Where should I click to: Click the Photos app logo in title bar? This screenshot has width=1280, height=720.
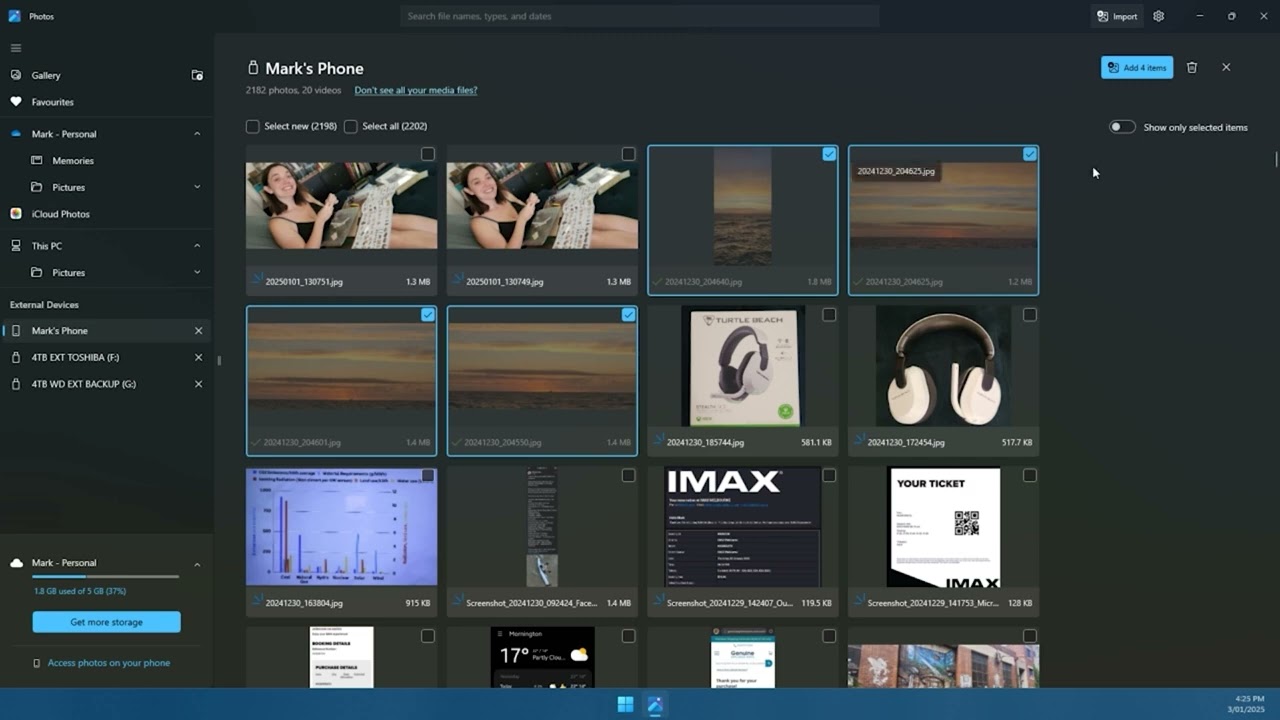(x=14, y=16)
